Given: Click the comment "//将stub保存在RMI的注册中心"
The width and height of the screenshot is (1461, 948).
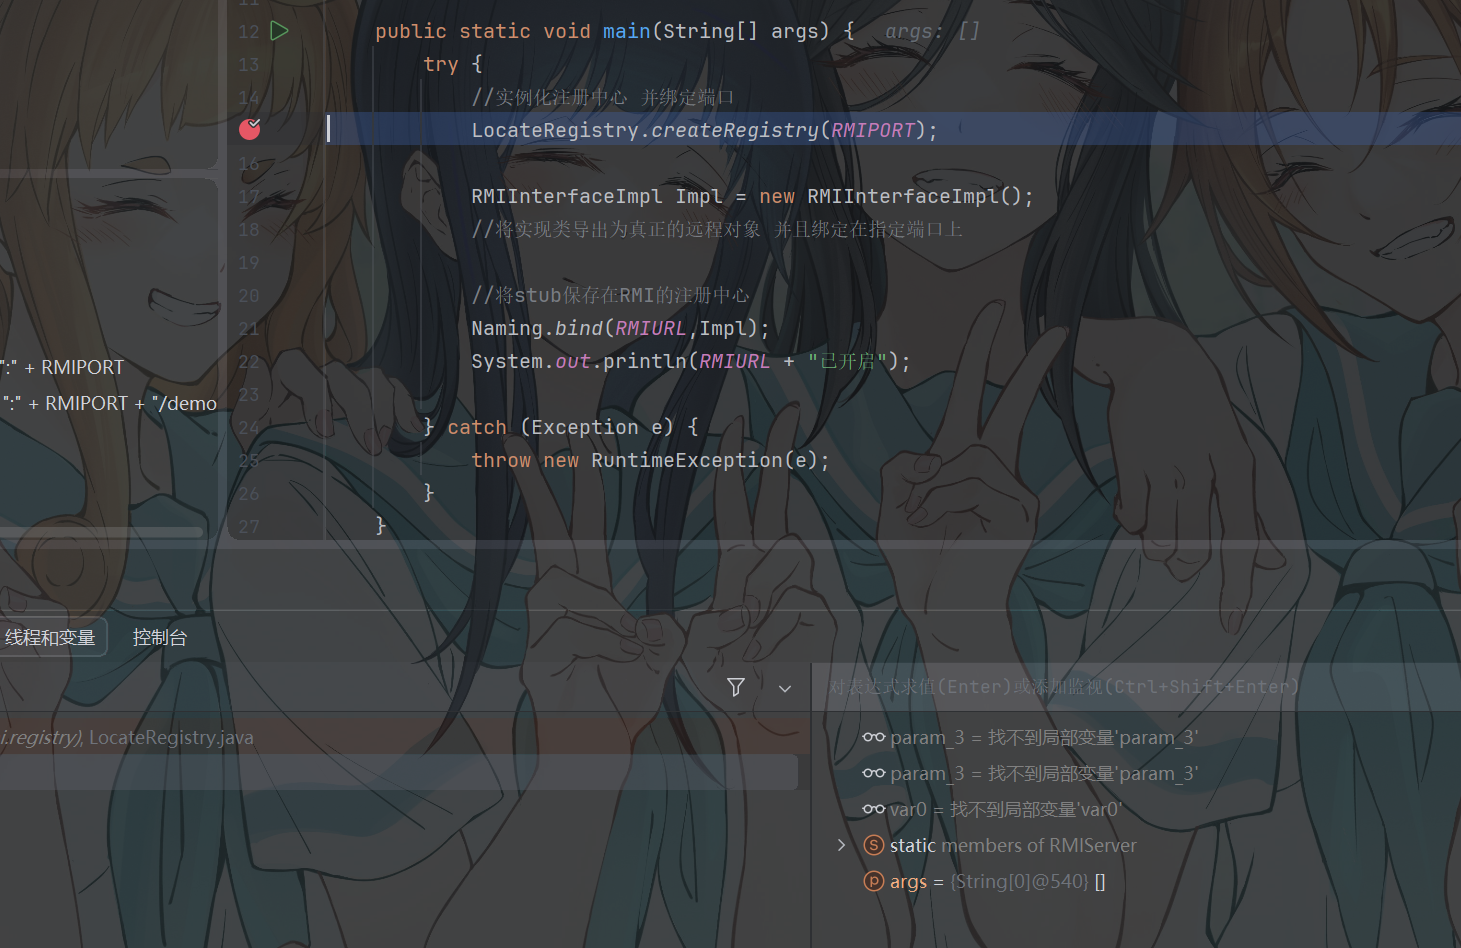Looking at the screenshot, I should pyautogui.click(x=610, y=295).
